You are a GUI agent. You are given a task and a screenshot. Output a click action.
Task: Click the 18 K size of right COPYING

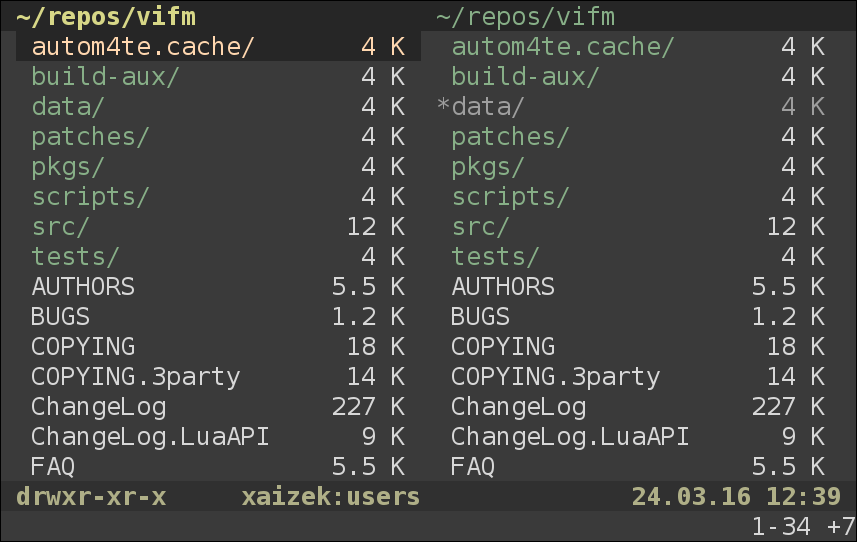pyautogui.click(x=796, y=346)
